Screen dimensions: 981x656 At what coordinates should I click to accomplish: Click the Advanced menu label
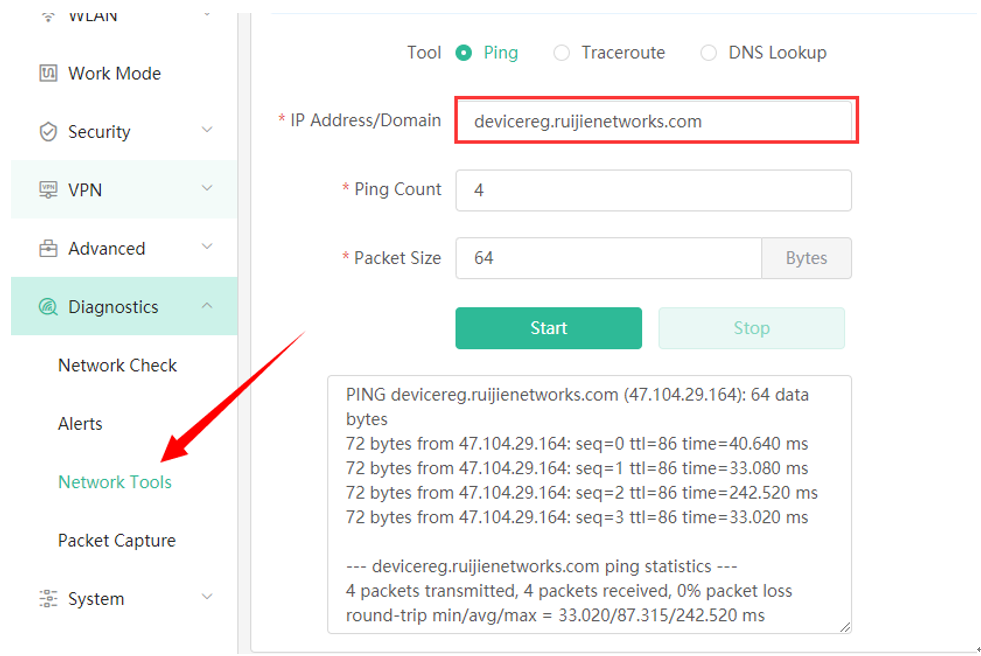[107, 248]
